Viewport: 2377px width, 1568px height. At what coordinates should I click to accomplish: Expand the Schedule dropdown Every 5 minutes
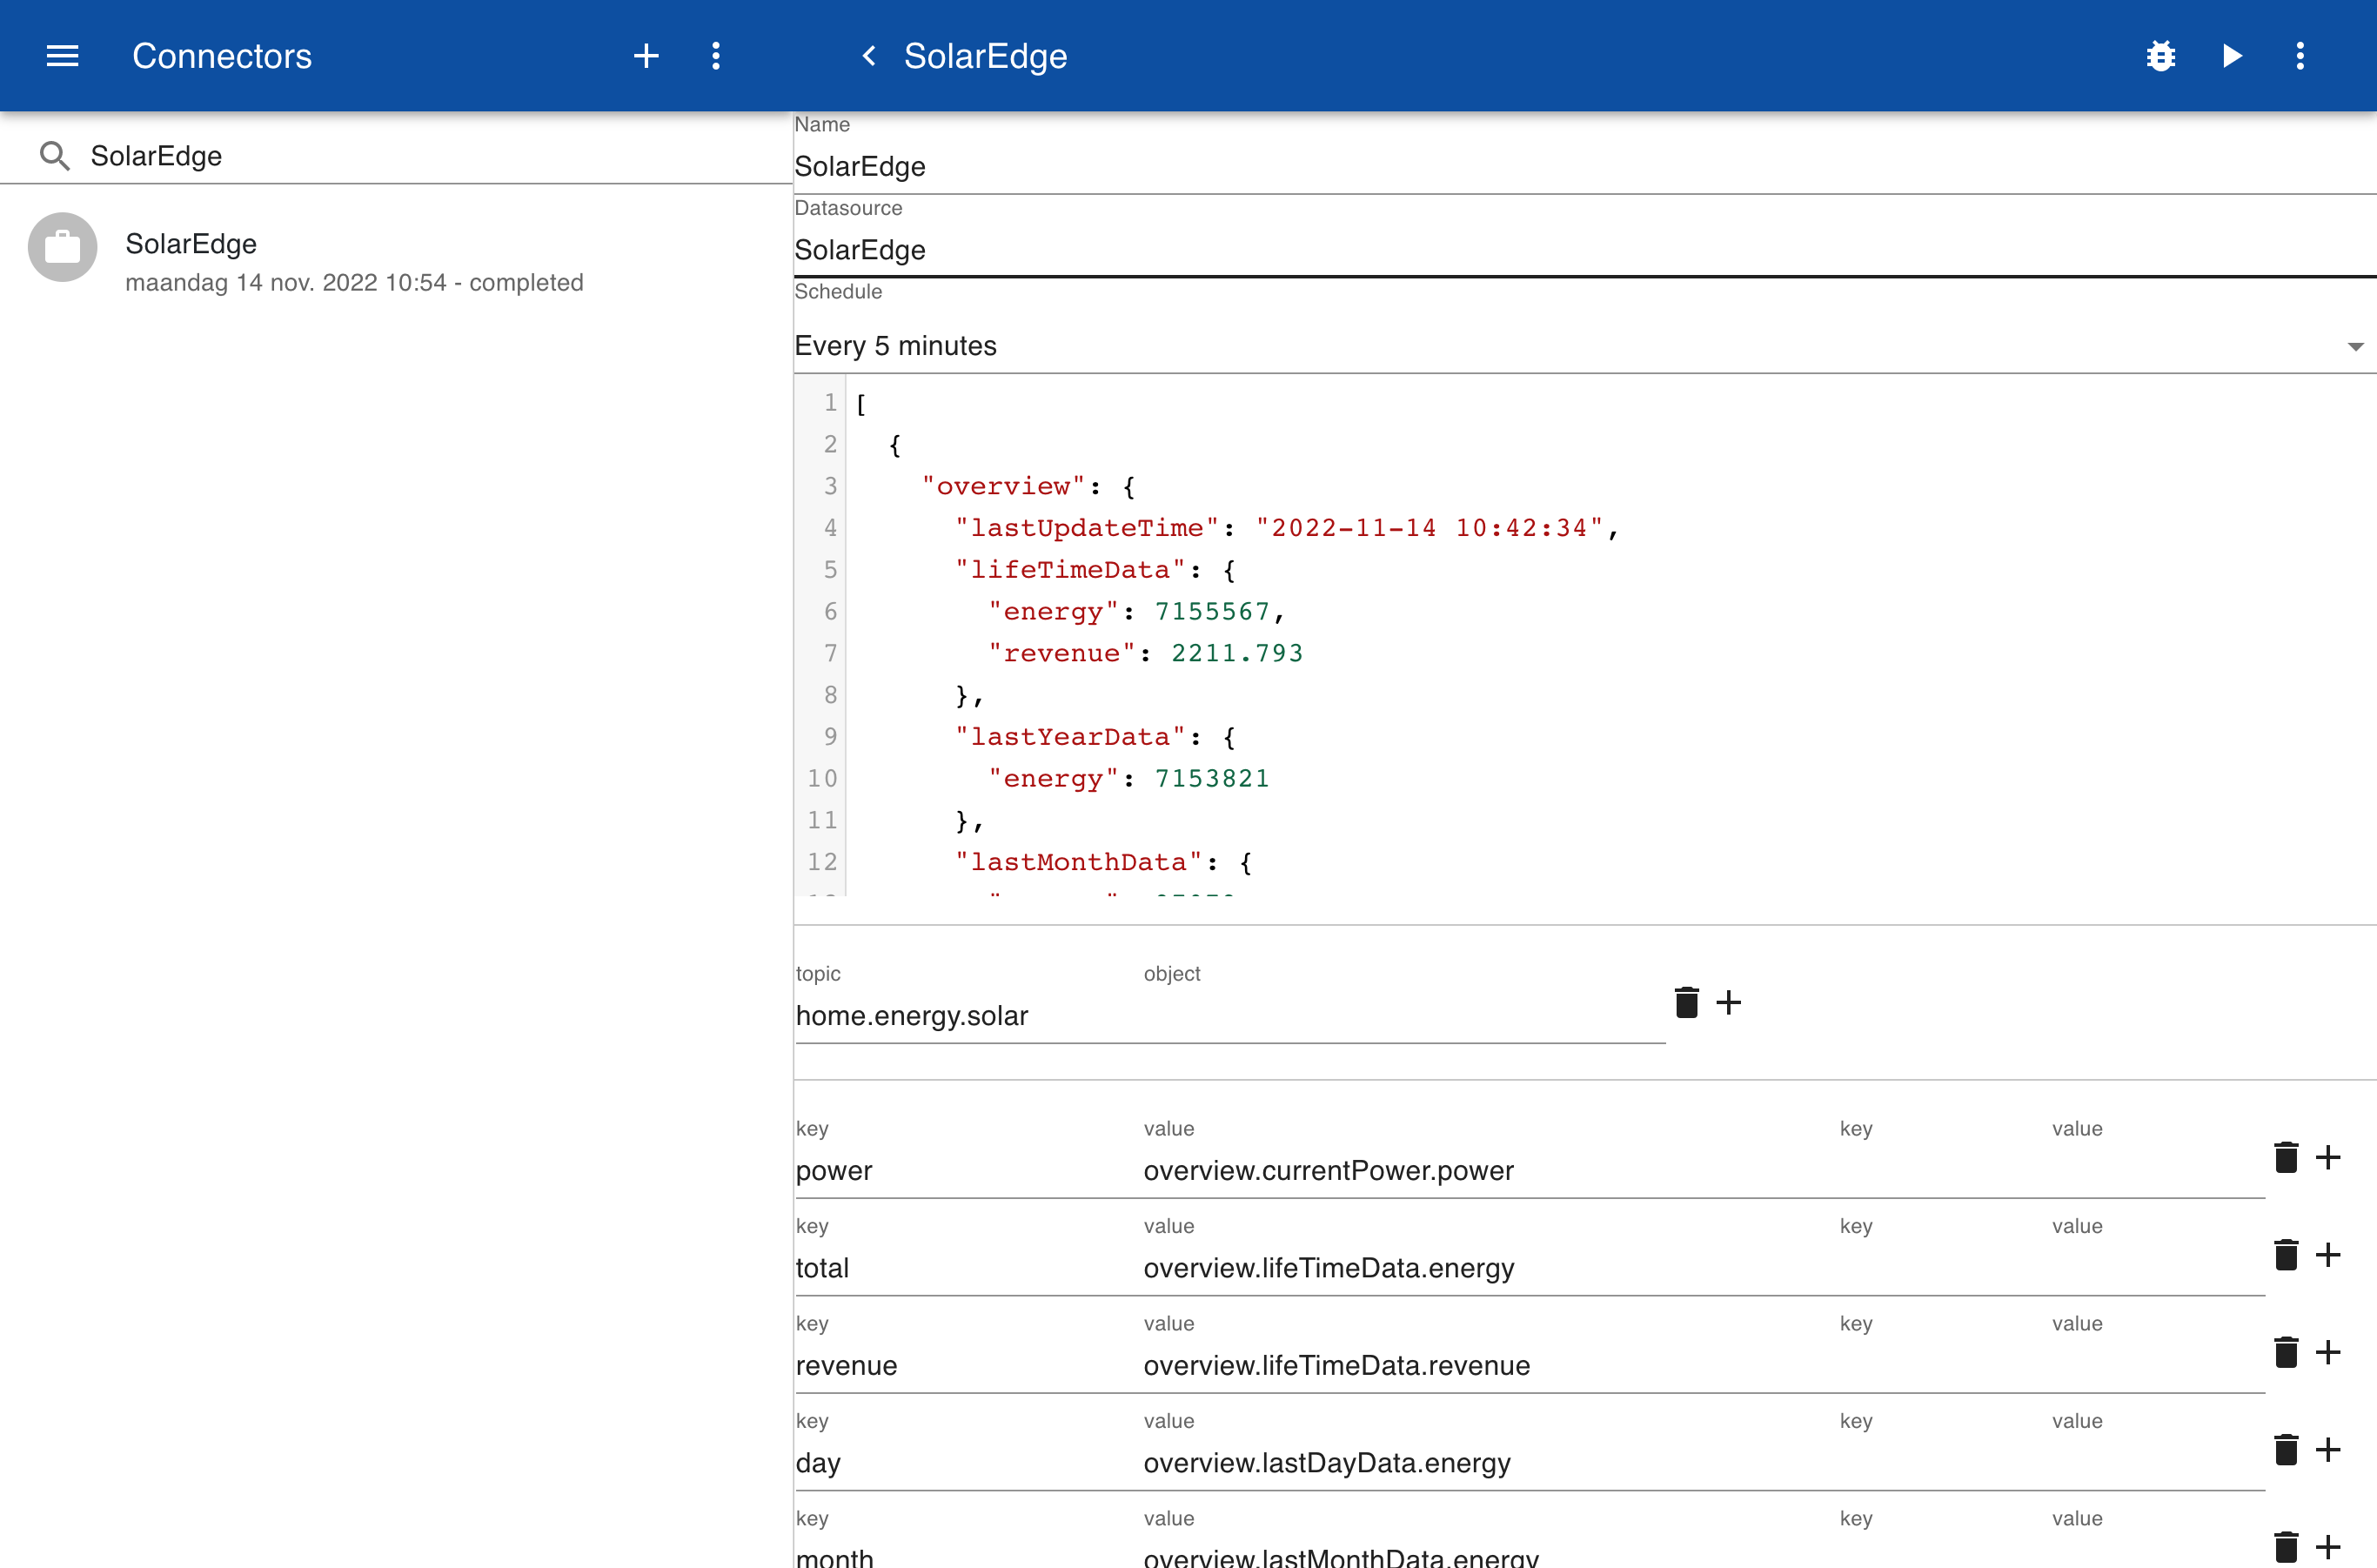(x=1585, y=346)
